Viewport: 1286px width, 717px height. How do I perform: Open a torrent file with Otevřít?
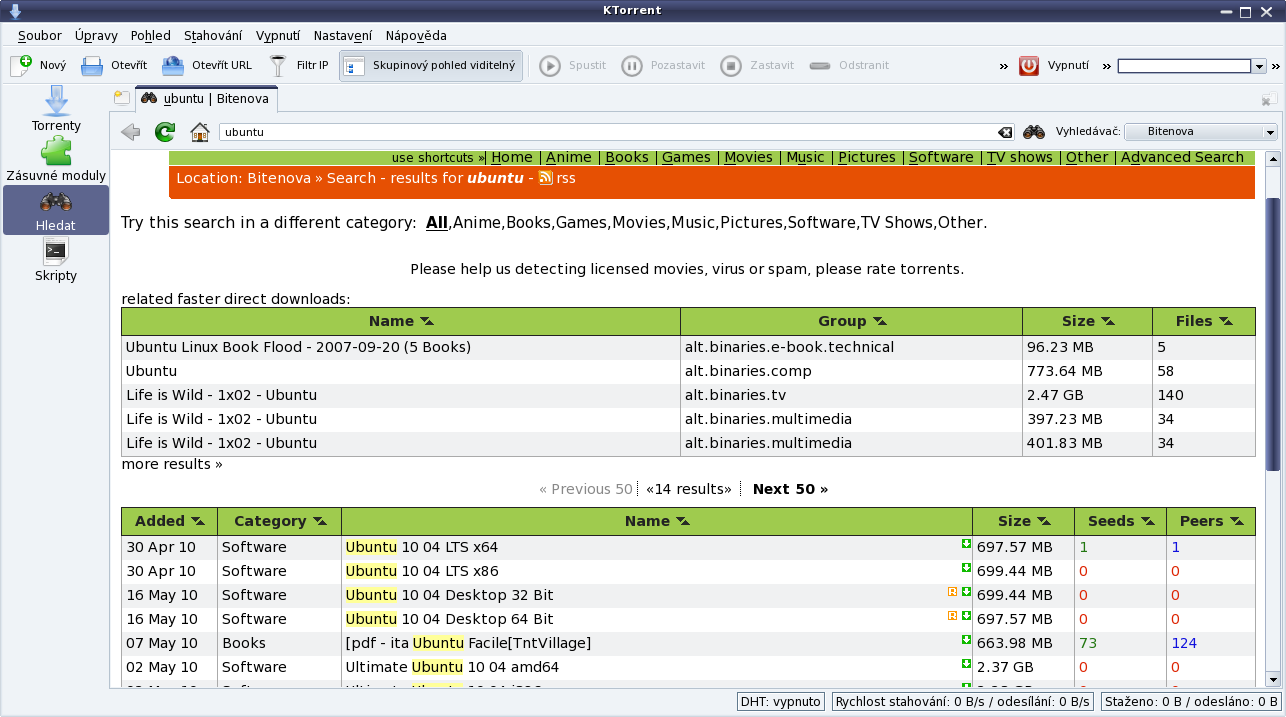tap(113, 66)
